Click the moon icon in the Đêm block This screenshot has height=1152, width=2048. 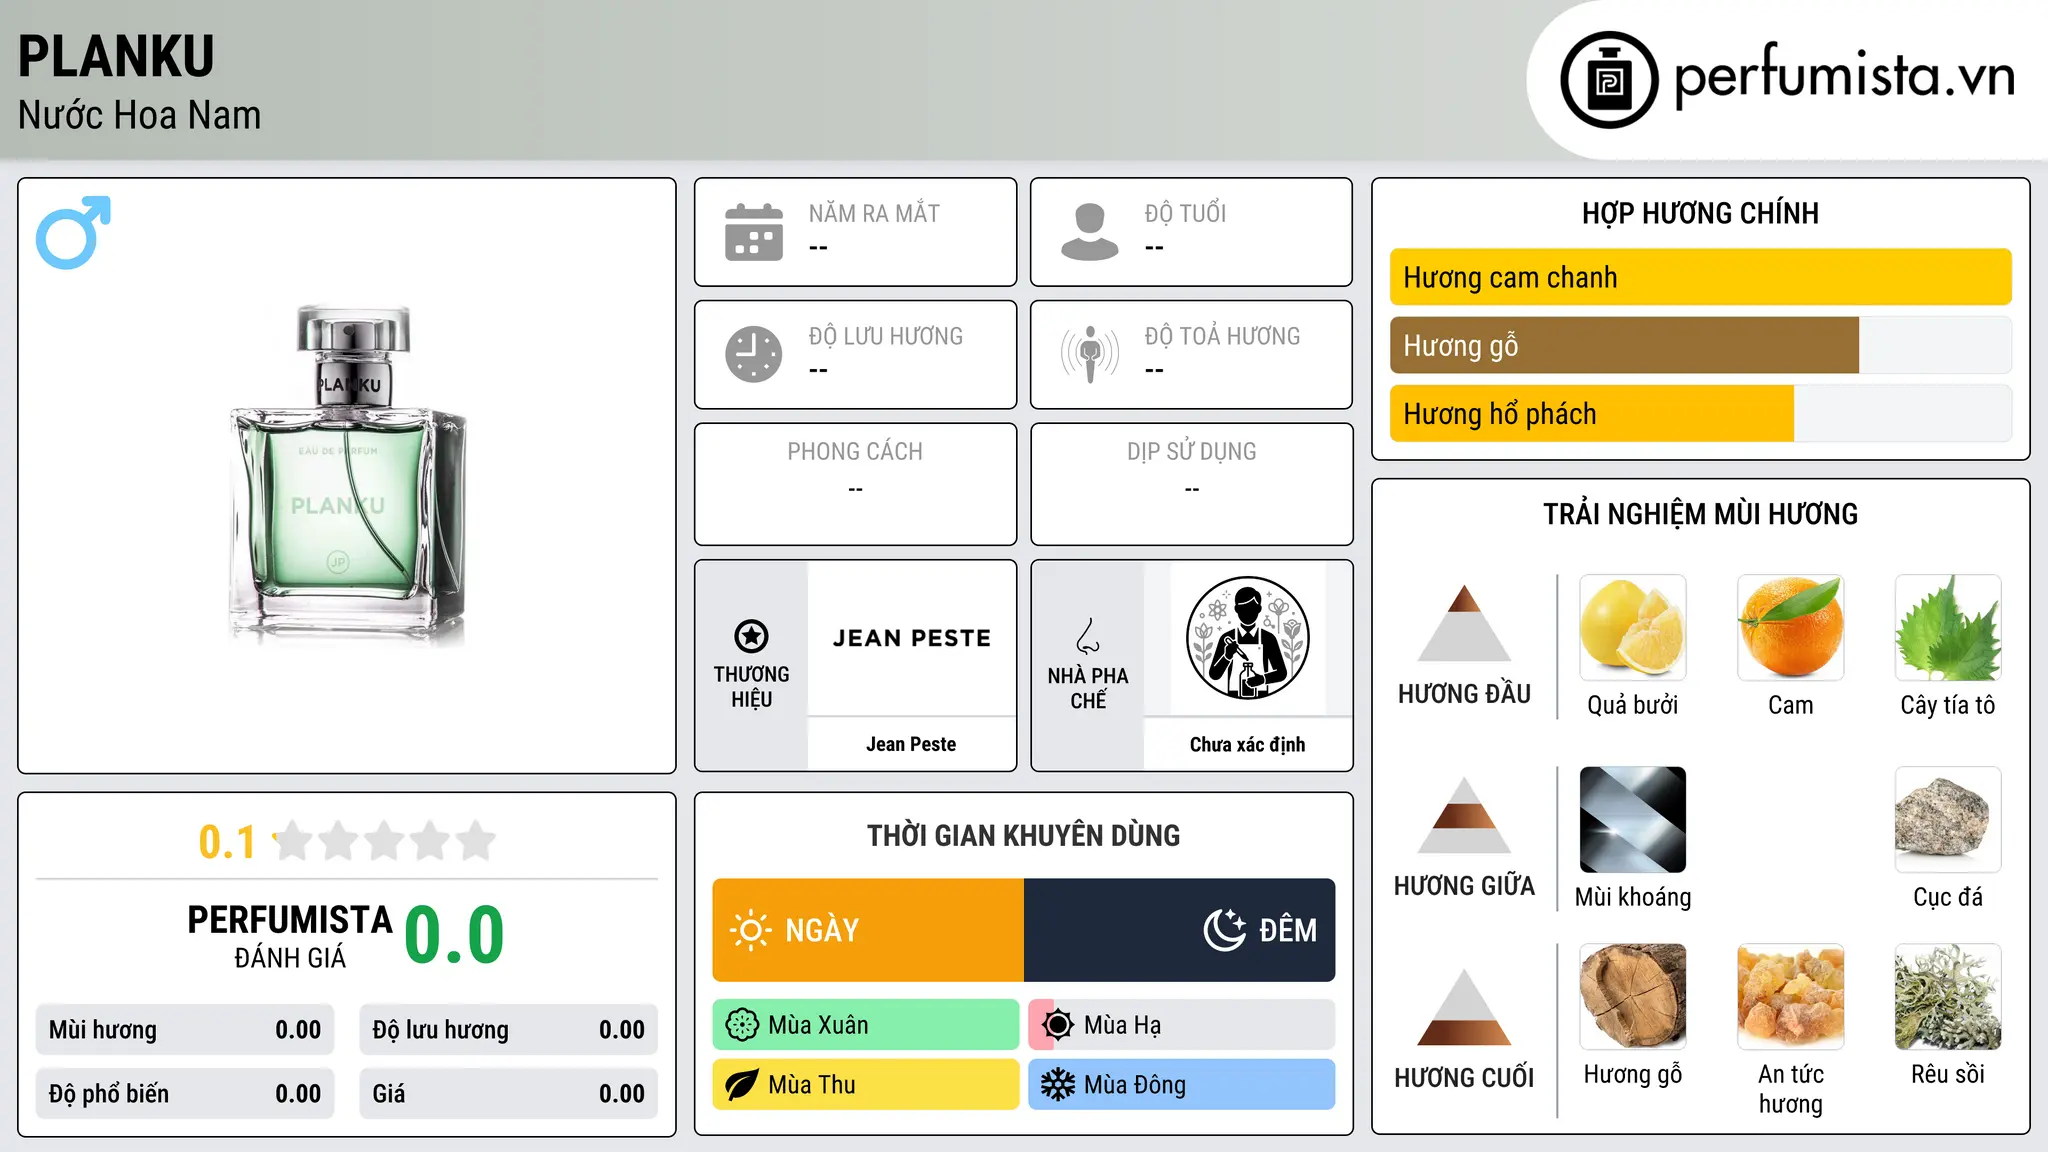1224,930
